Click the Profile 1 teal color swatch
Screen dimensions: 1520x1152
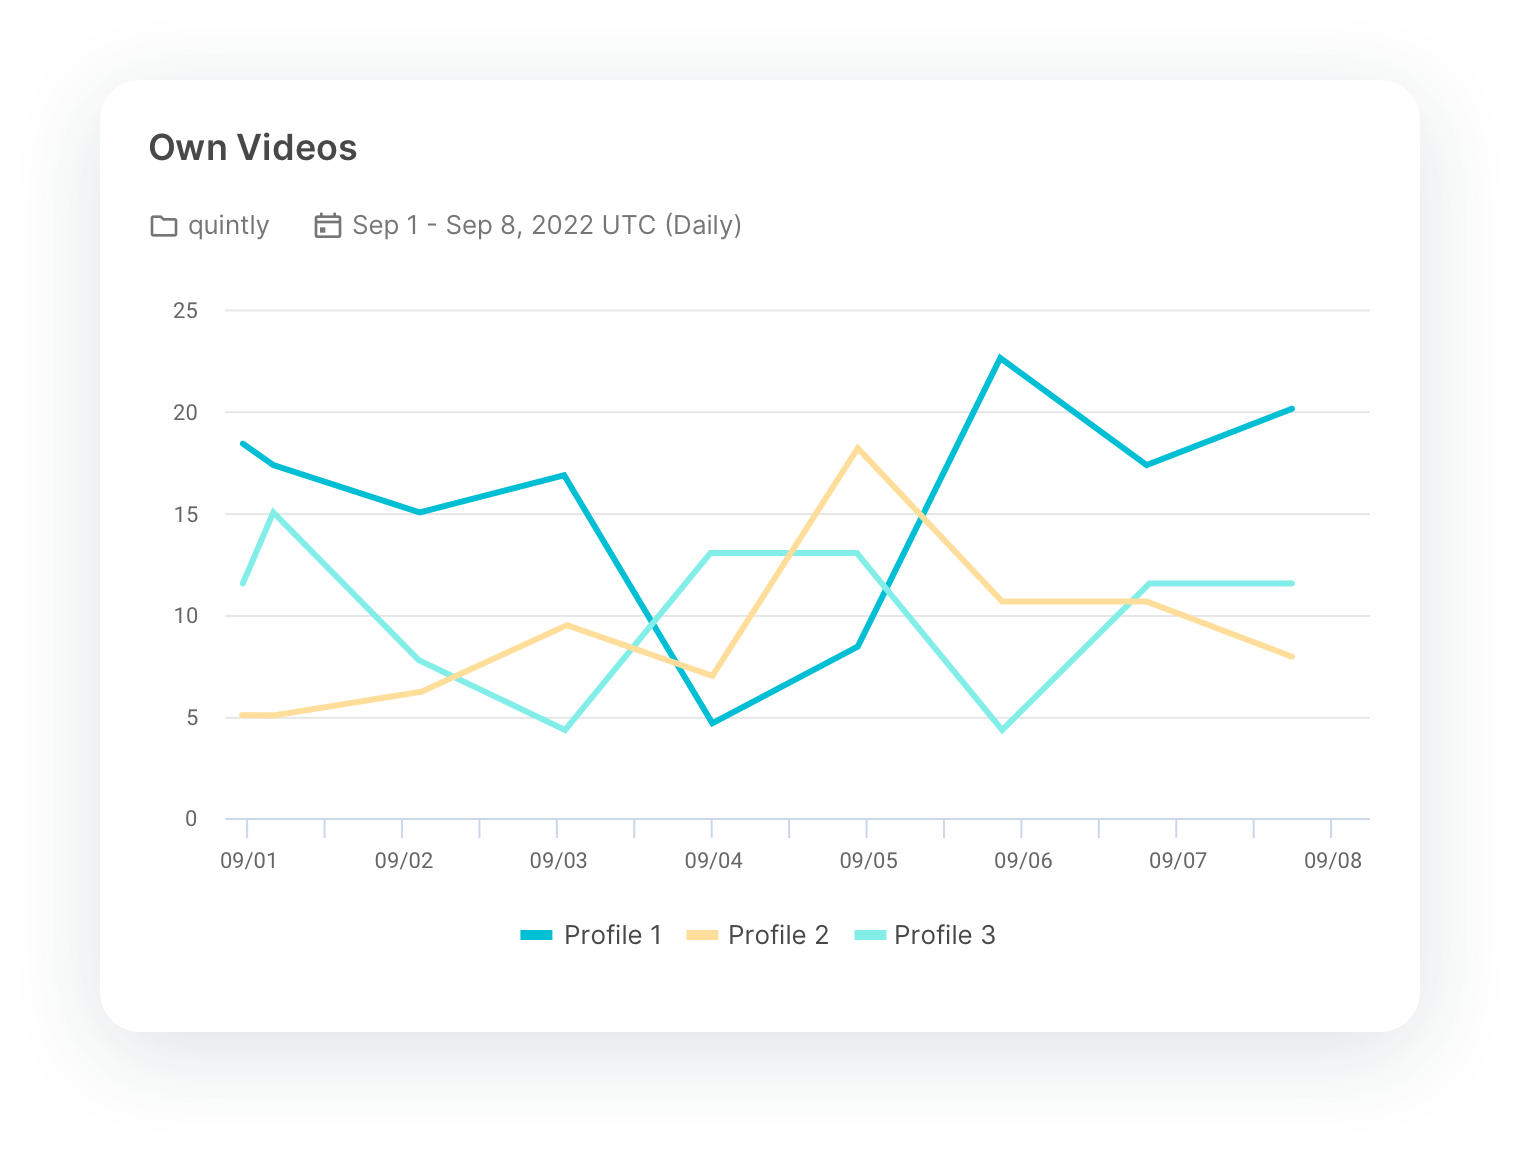point(537,935)
